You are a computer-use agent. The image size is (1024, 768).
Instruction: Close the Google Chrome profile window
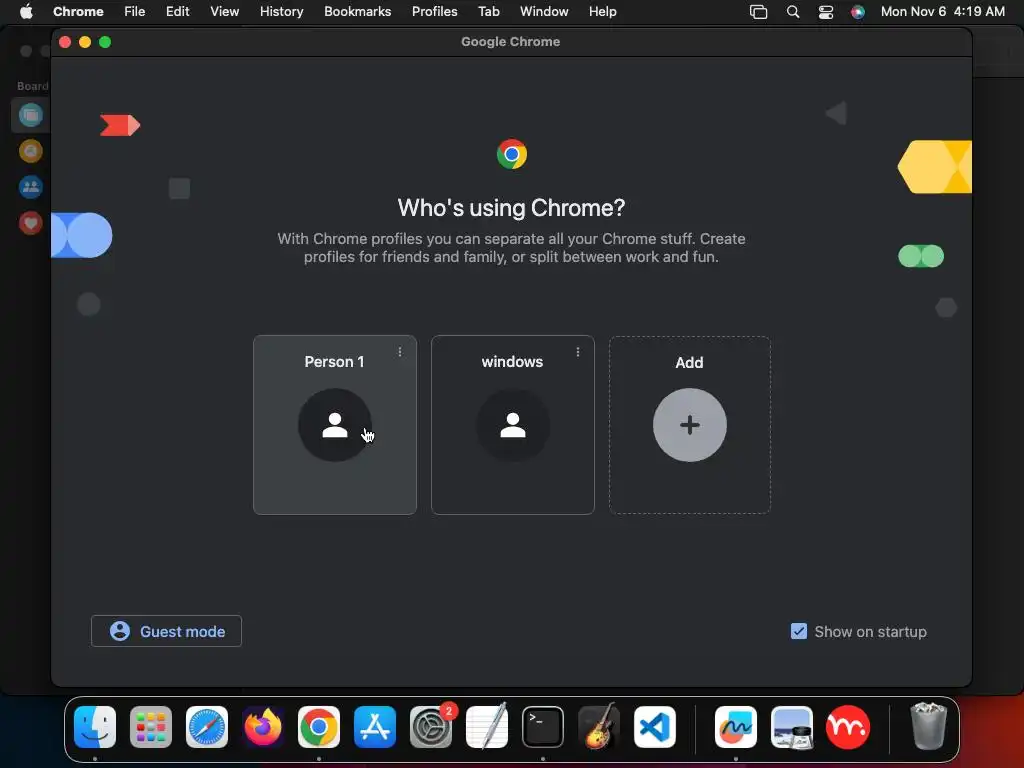(65, 42)
